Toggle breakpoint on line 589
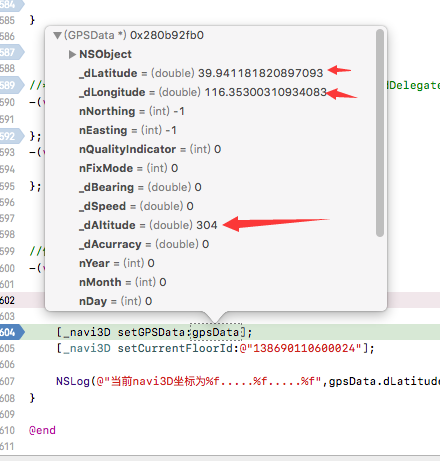Screen dimensions: 440x461 pyautogui.click(x=12, y=85)
